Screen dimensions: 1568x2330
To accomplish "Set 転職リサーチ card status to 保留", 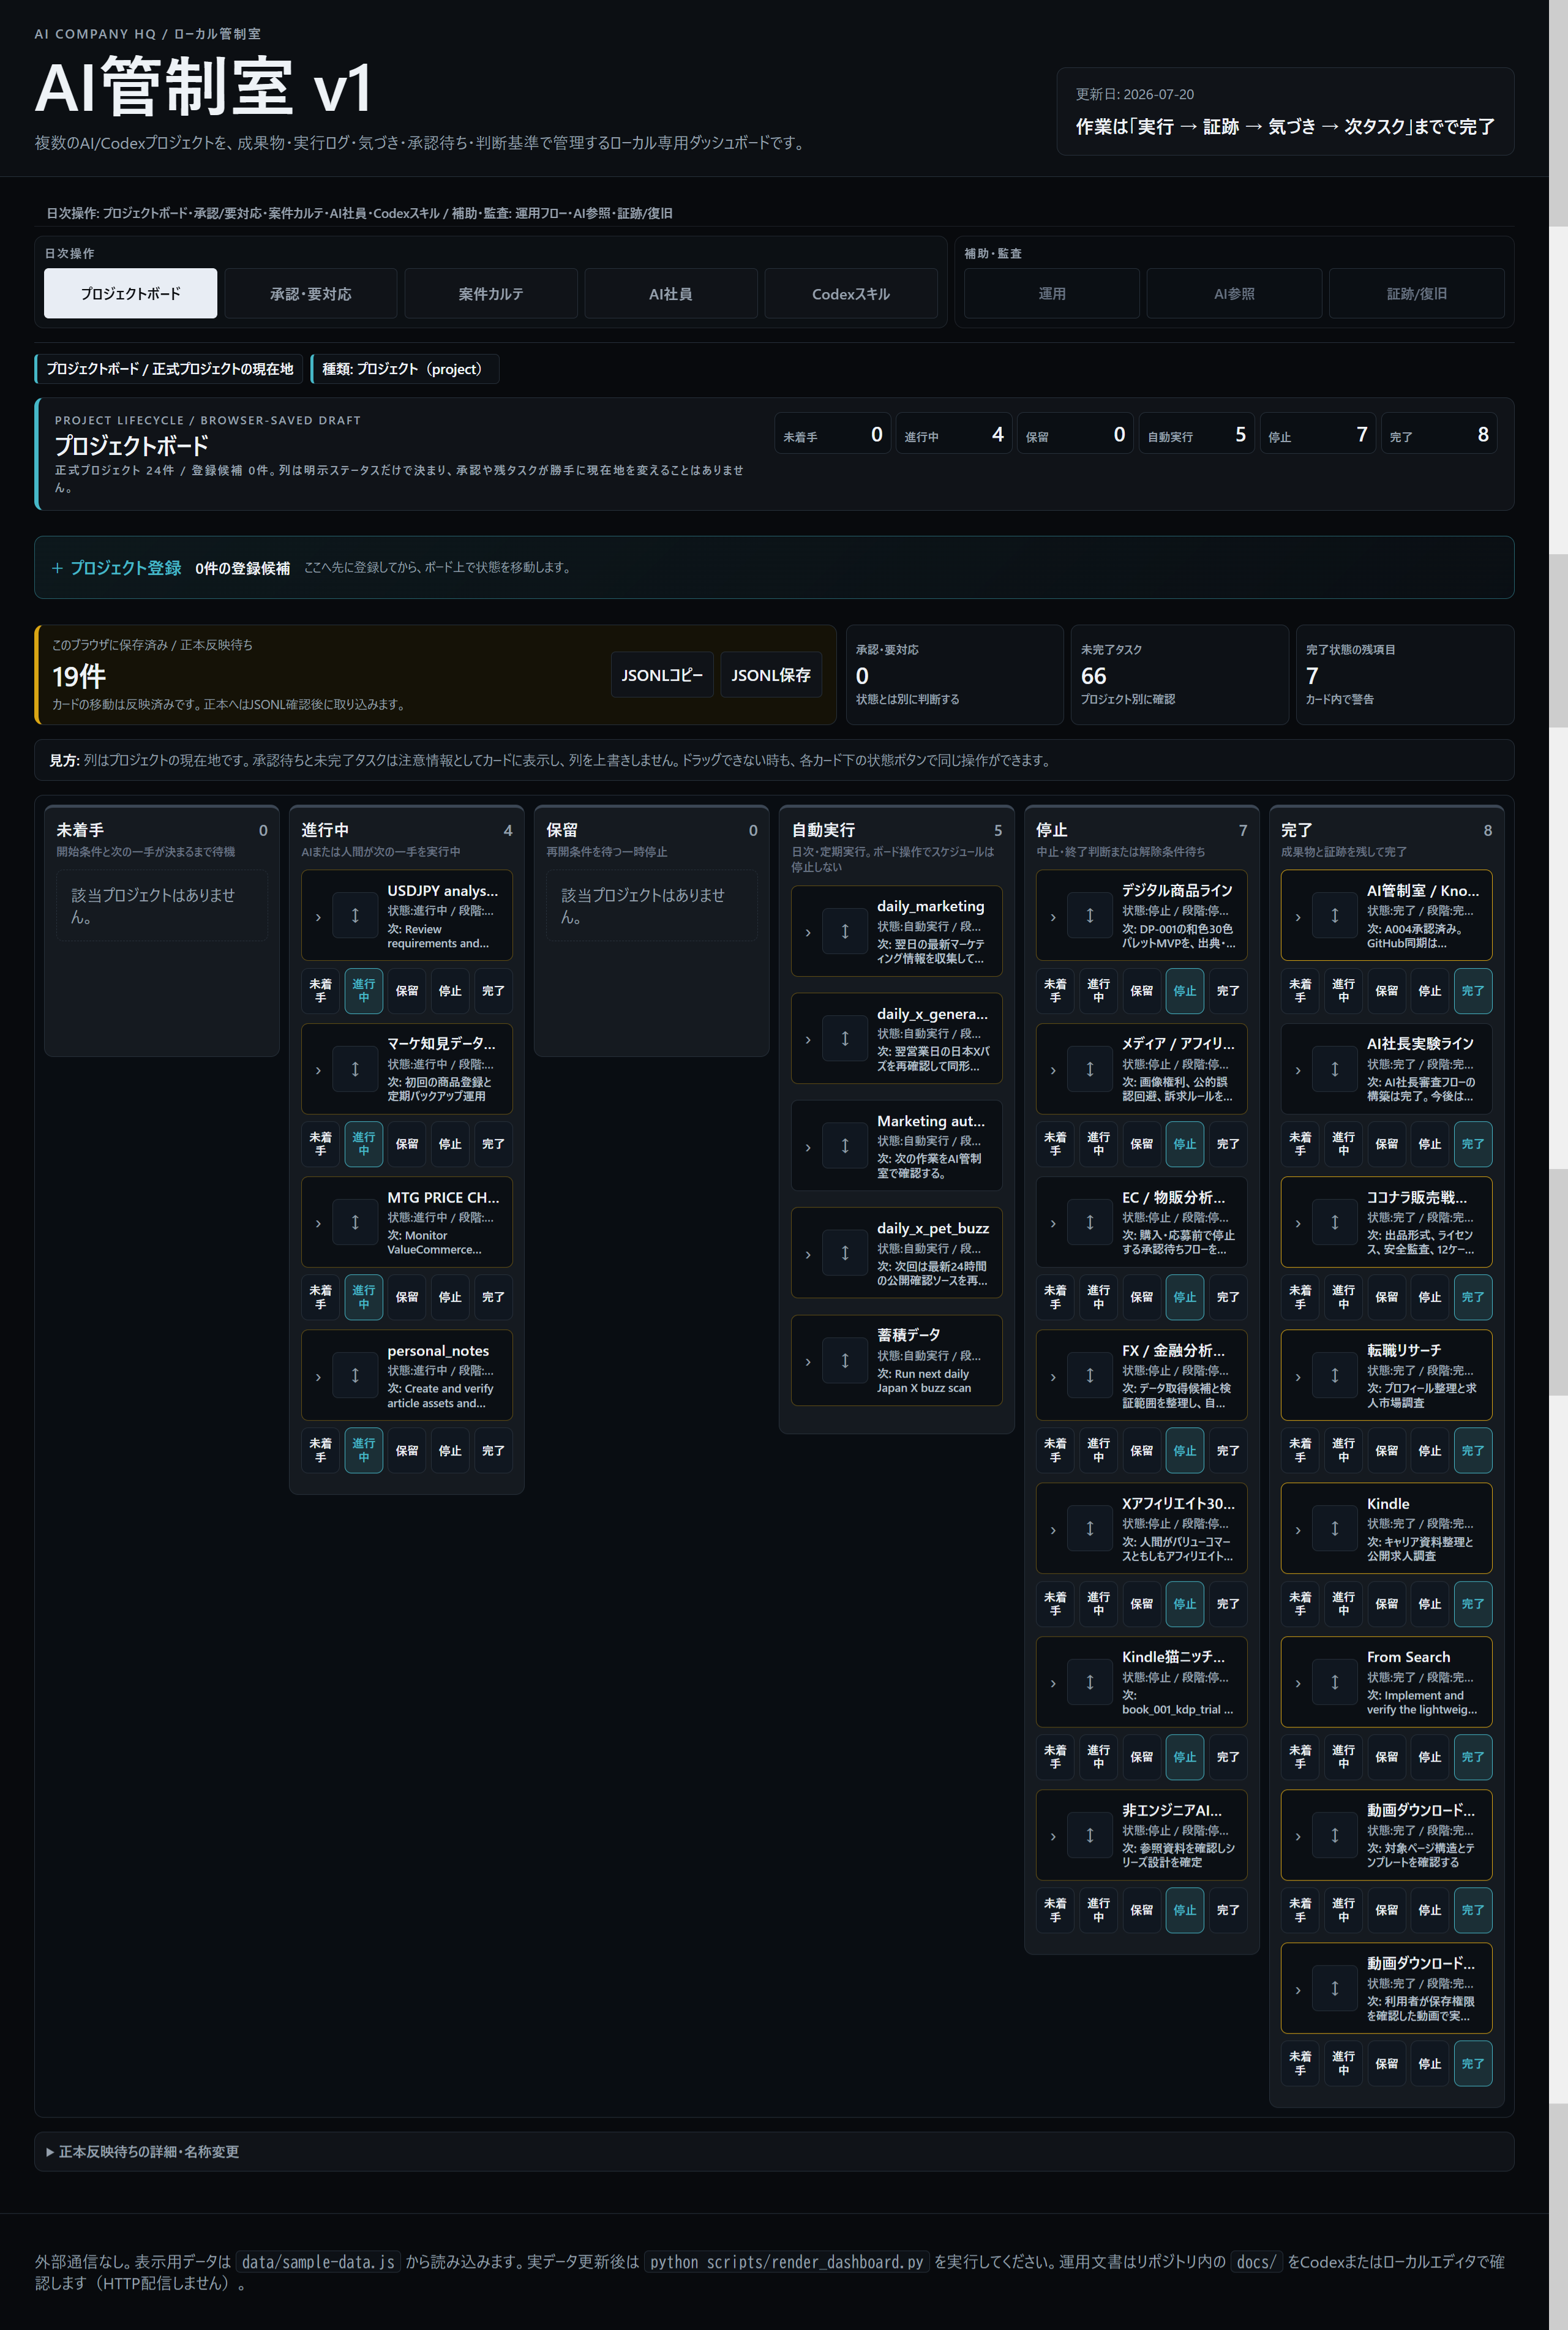I will (x=1387, y=1451).
